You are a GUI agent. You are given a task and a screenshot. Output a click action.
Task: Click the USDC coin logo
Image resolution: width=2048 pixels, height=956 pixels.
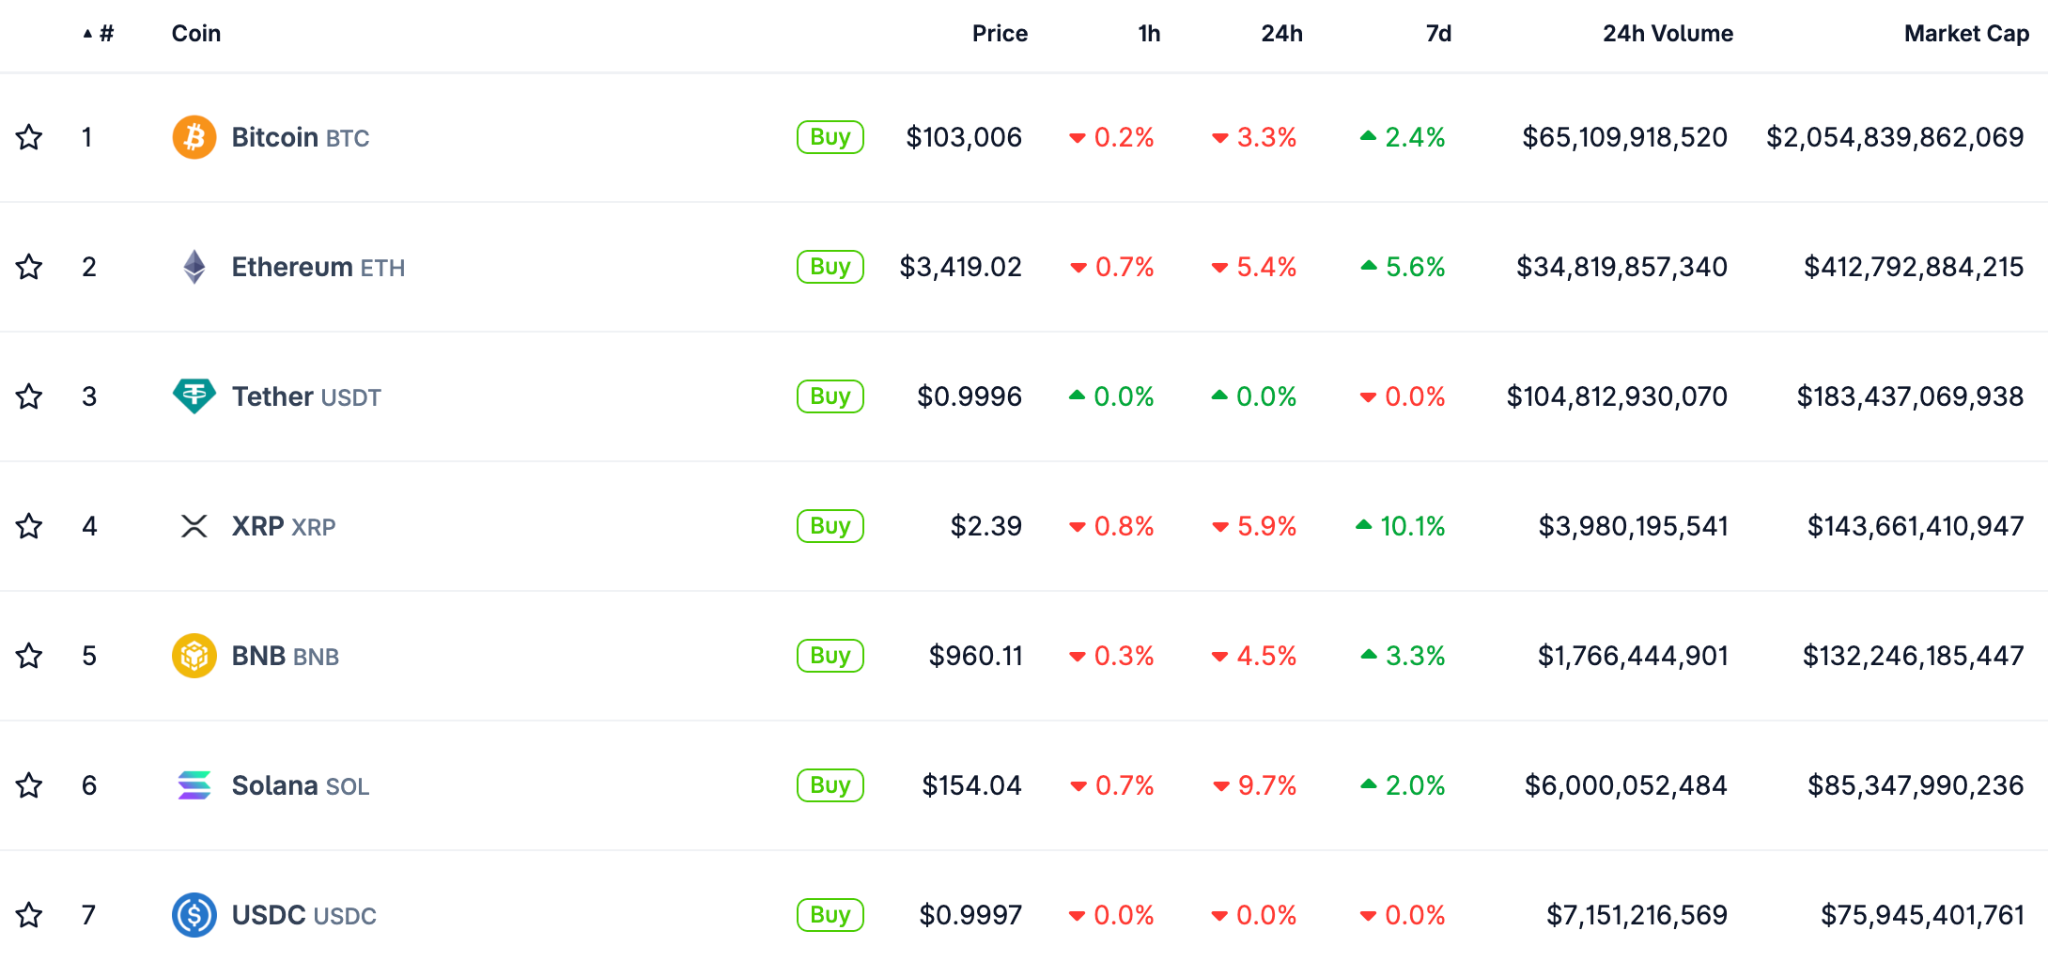(x=194, y=915)
